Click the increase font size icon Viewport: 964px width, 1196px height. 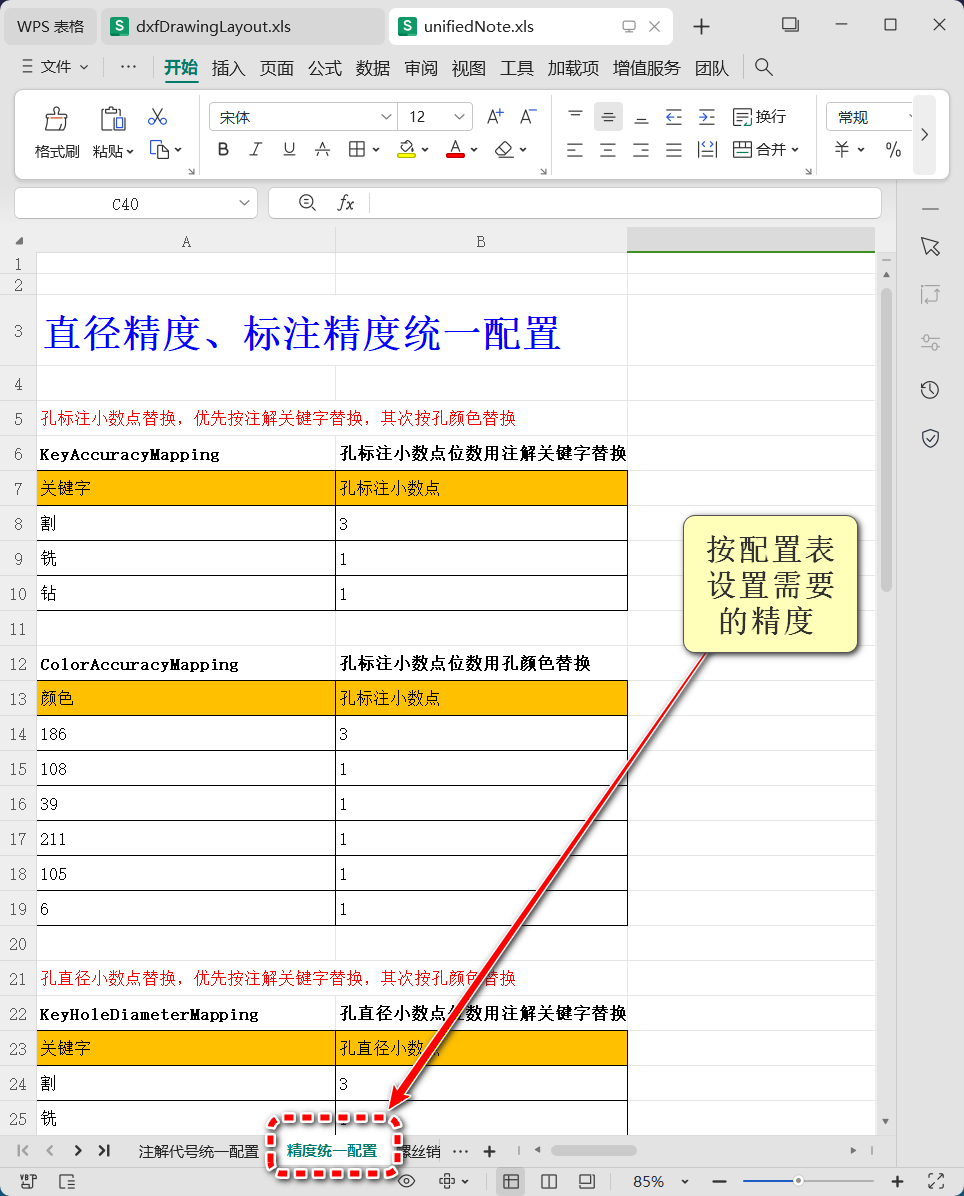click(x=495, y=117)
